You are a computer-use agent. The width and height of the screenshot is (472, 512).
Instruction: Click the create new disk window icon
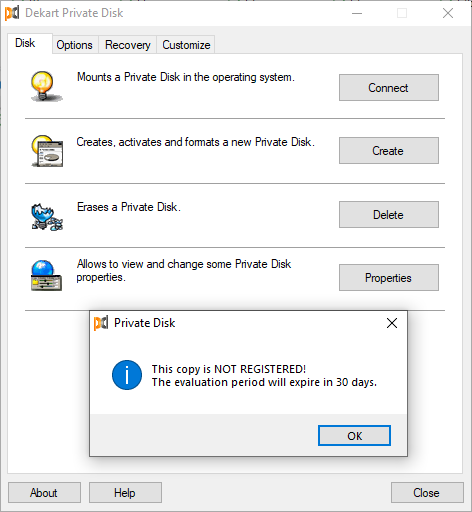[x=47, y=151]
